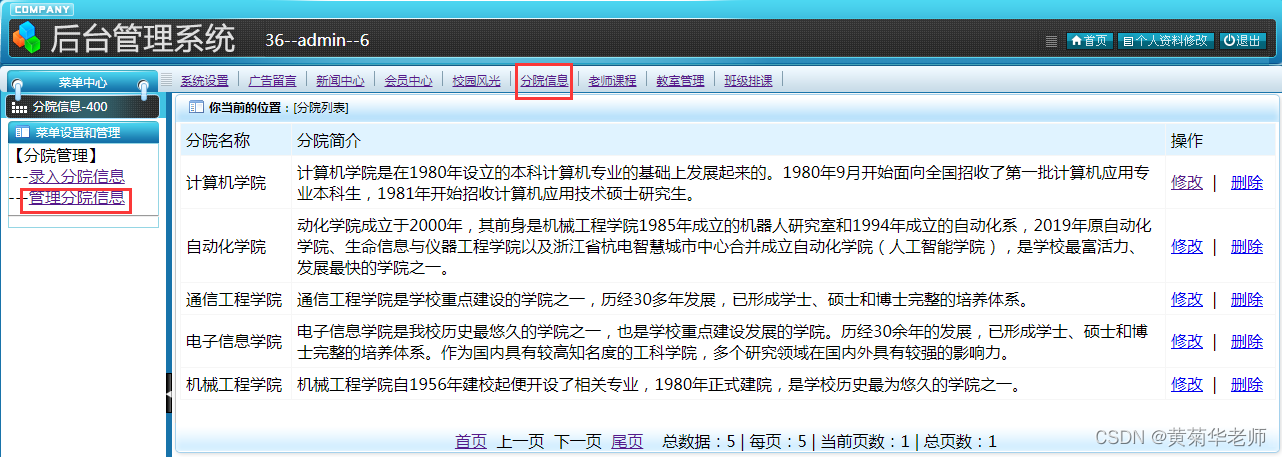This screenshot has height=457, width=1282.
Task: Click 删除 for 计算机学院 row
Action: 1247,183
